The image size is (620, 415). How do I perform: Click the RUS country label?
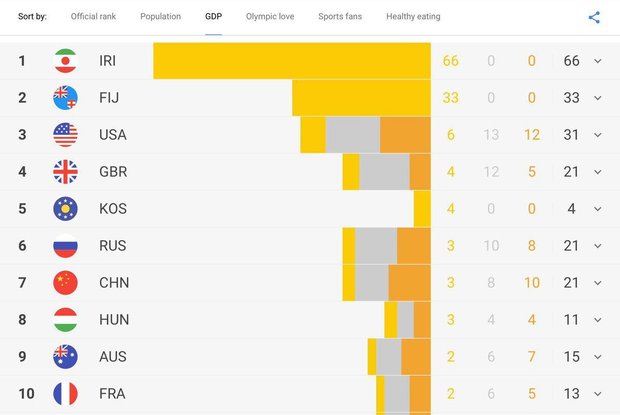pos(113,246)
